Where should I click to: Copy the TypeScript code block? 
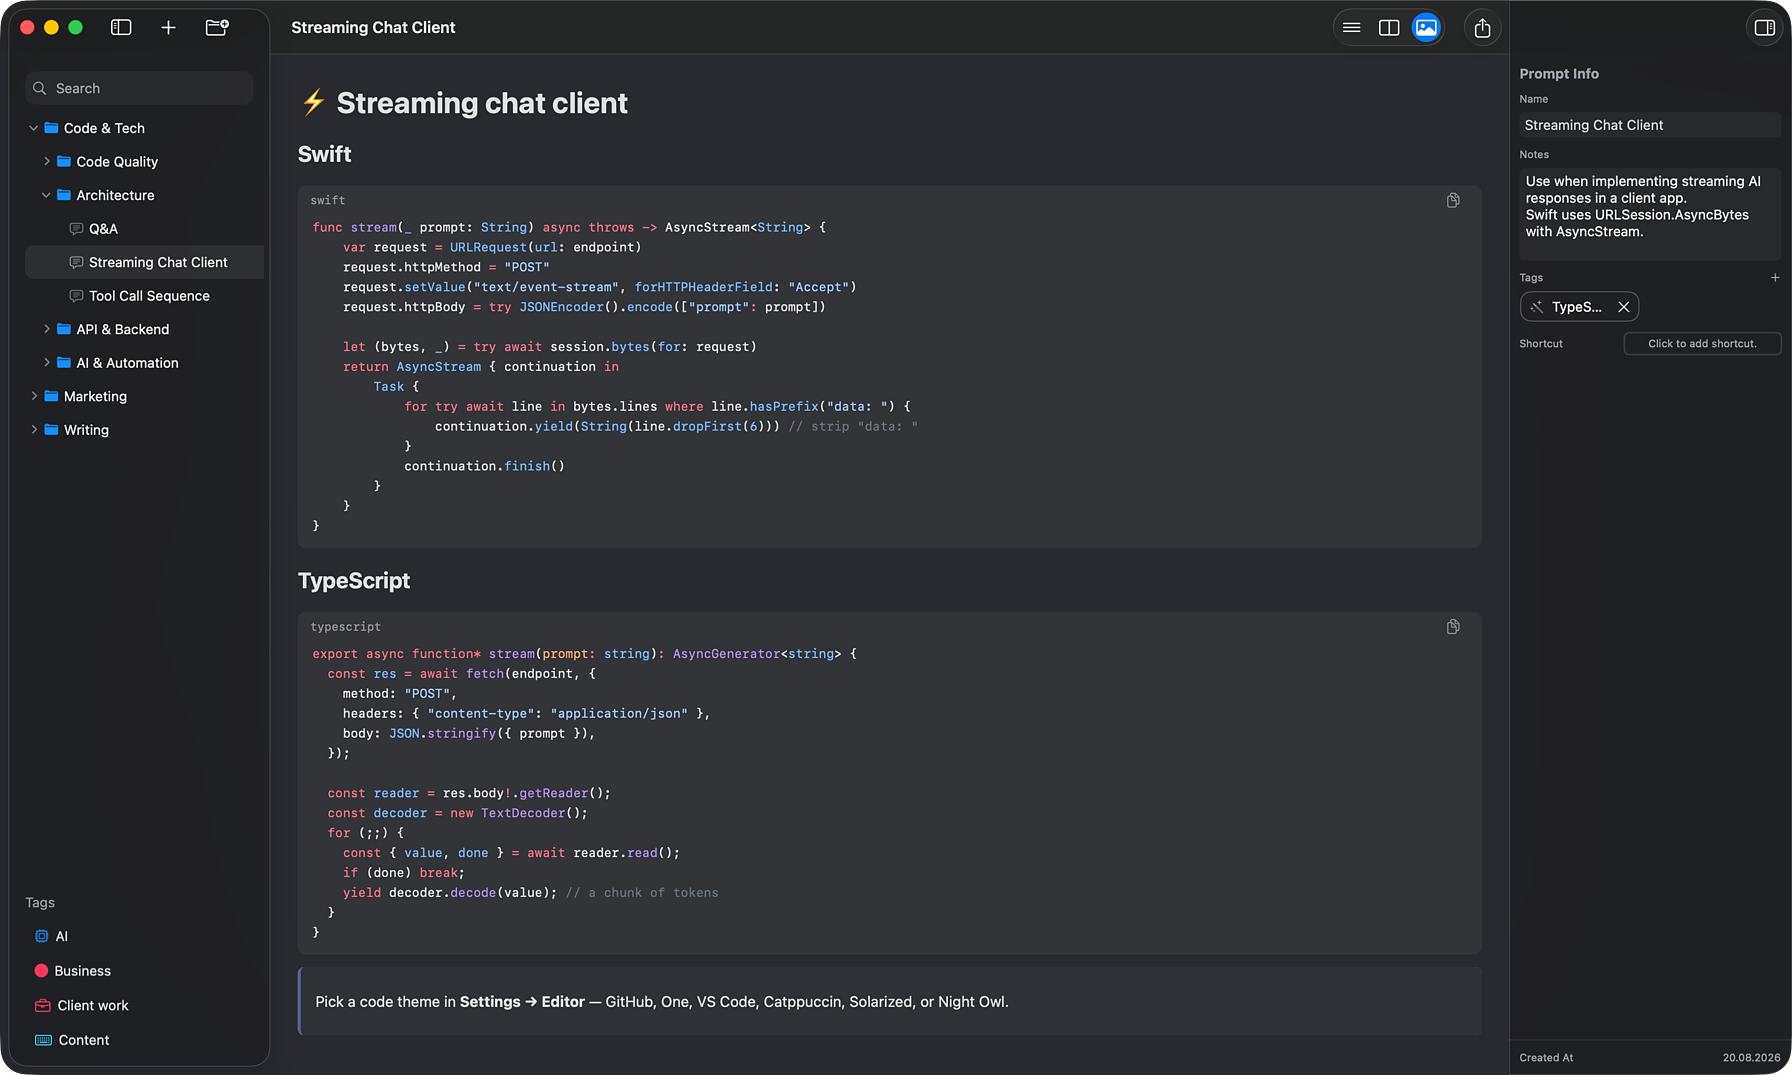[x=1453, y=627]
